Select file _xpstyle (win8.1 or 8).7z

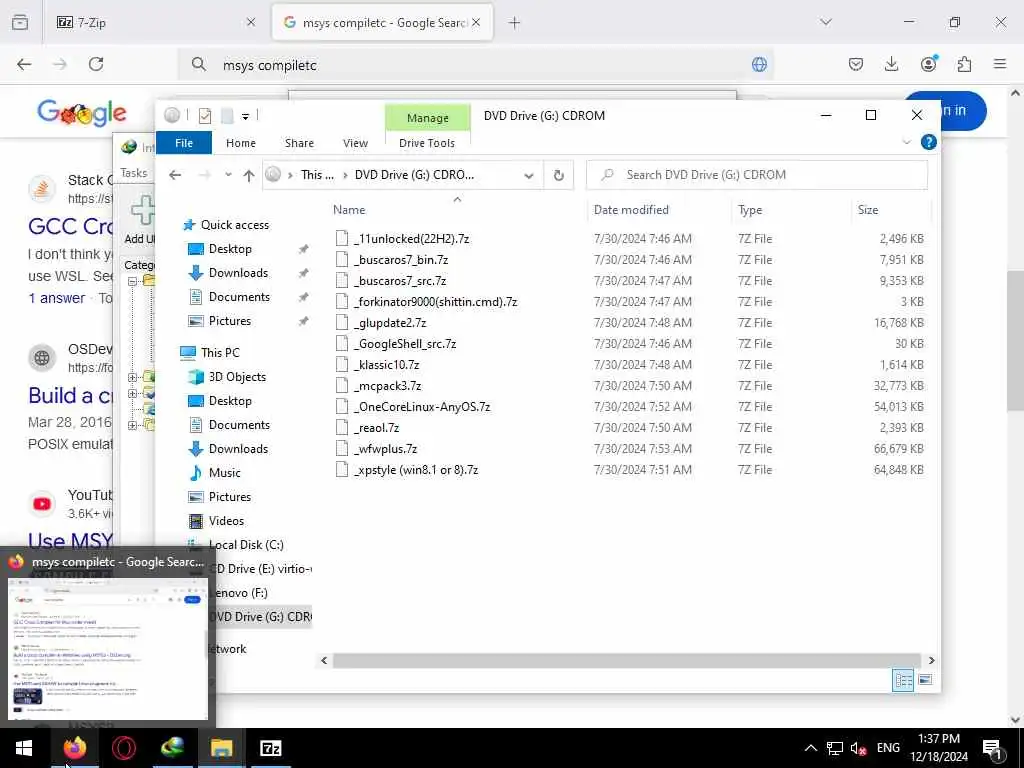click(416, 470)
